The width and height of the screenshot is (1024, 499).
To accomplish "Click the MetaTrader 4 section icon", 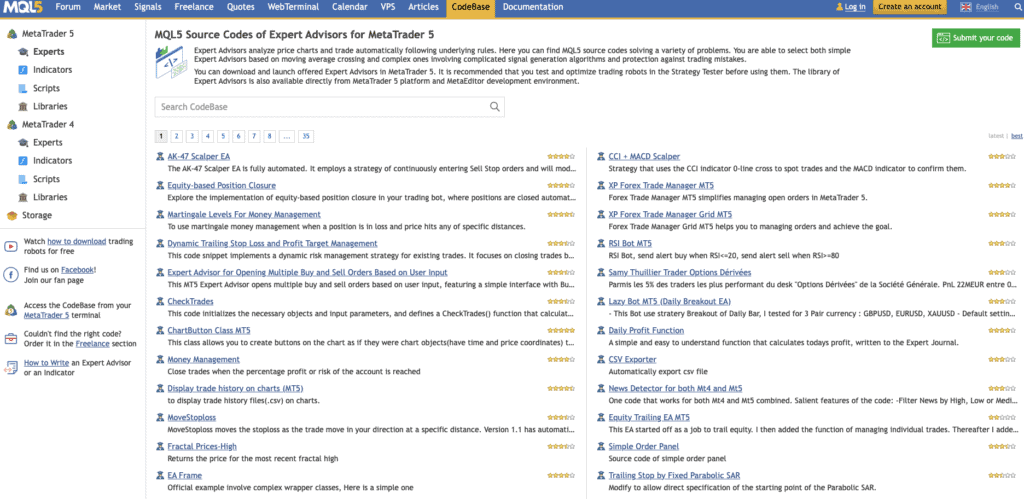I will pyautogui.click(x=12, y=124).
